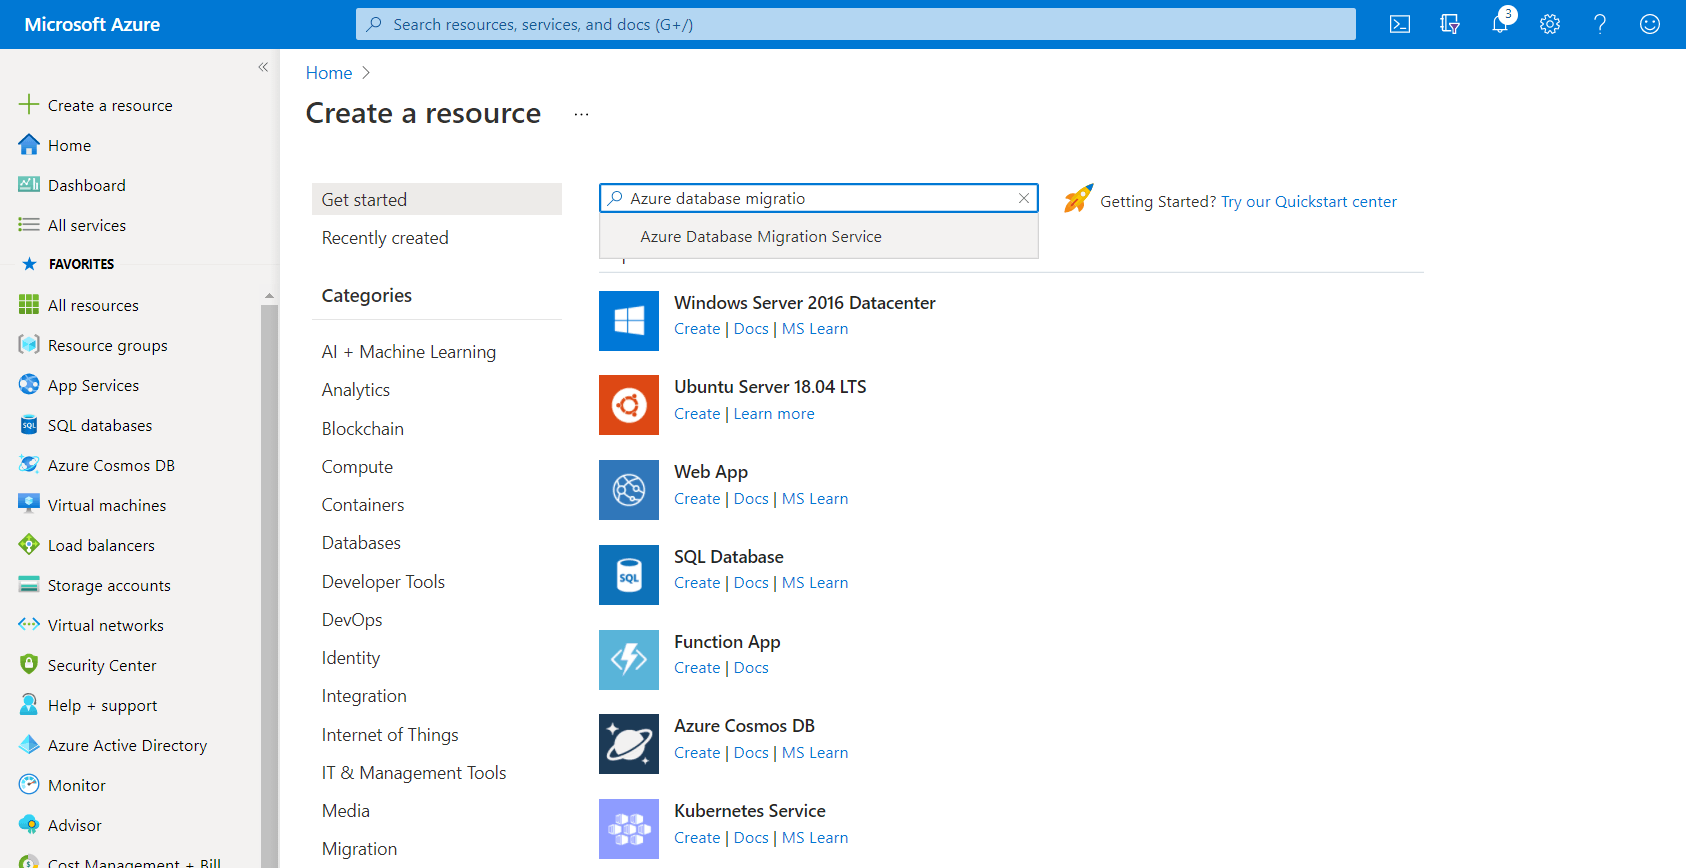
Task: Click the global Search resources box
Action: click(x=856, y=24)
